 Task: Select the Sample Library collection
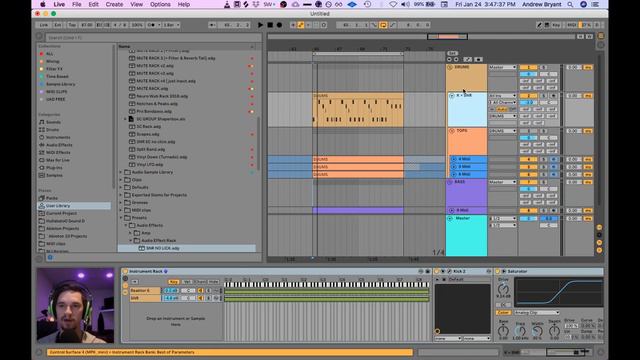click(60, 84)
